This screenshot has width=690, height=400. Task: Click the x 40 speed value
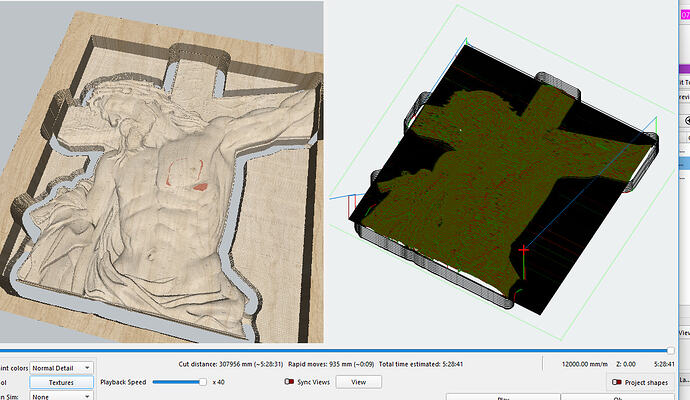219,382
